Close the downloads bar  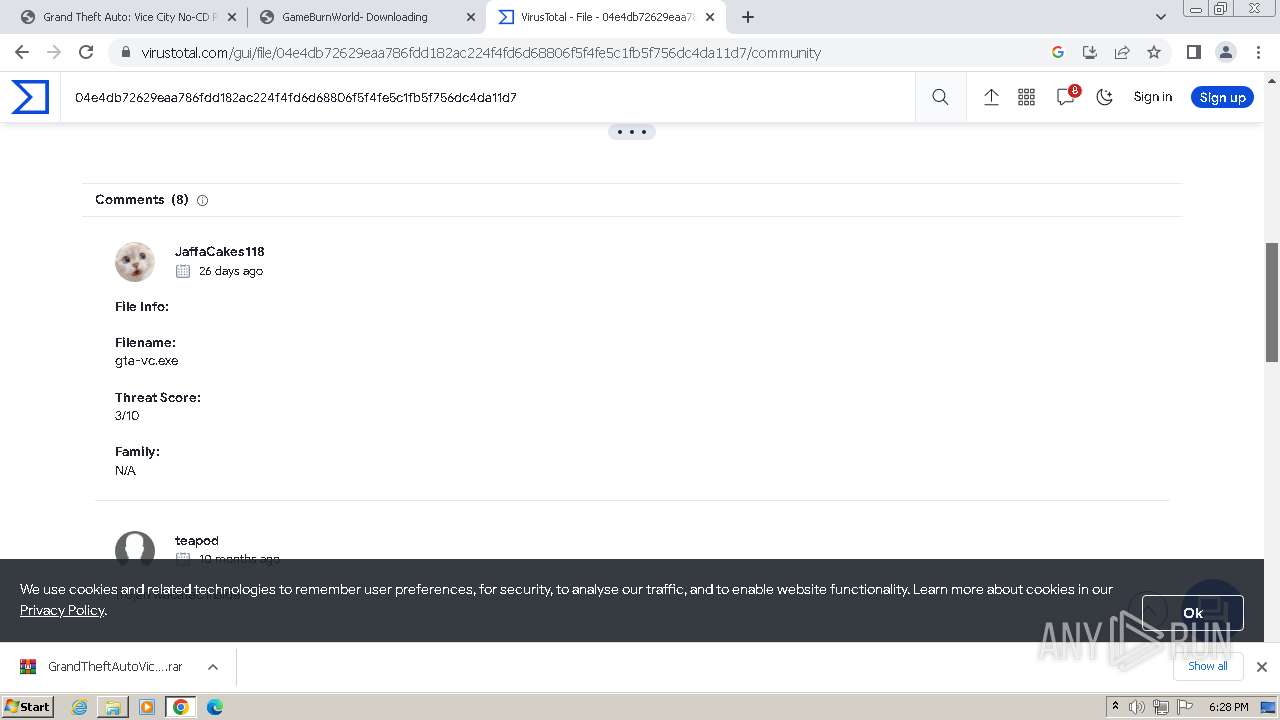[x=1261, y=667]
